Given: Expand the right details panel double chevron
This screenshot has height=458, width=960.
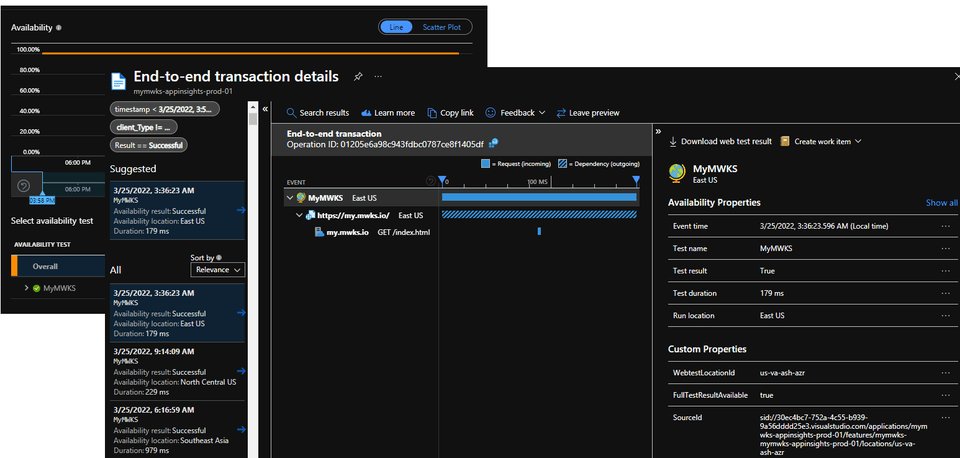Looking at the screenshot, I should [x=658, y=131].
